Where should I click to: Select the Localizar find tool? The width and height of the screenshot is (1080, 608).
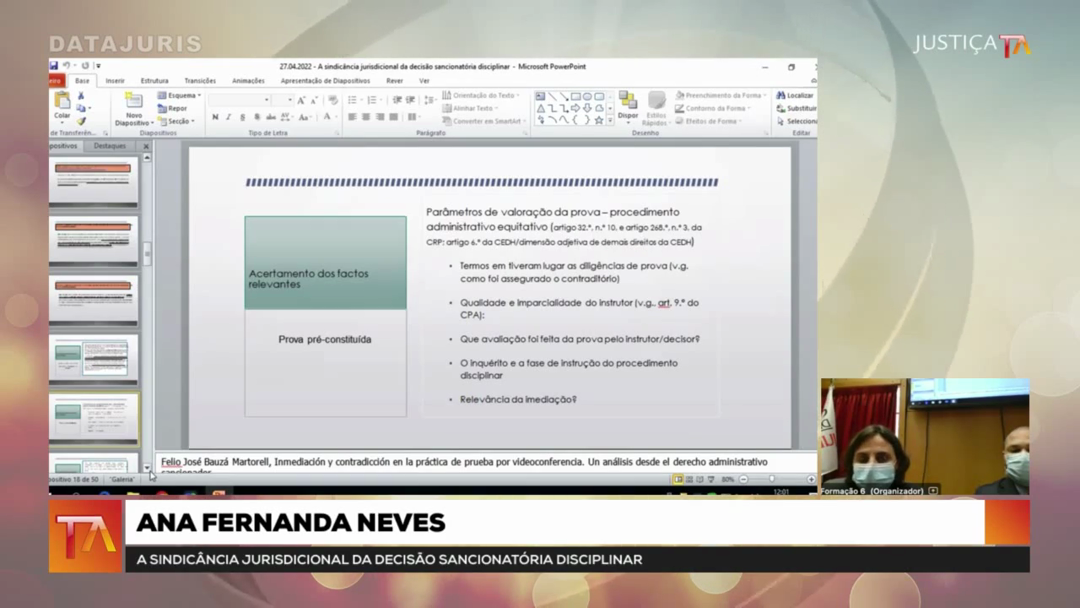[x=795, y=95]
